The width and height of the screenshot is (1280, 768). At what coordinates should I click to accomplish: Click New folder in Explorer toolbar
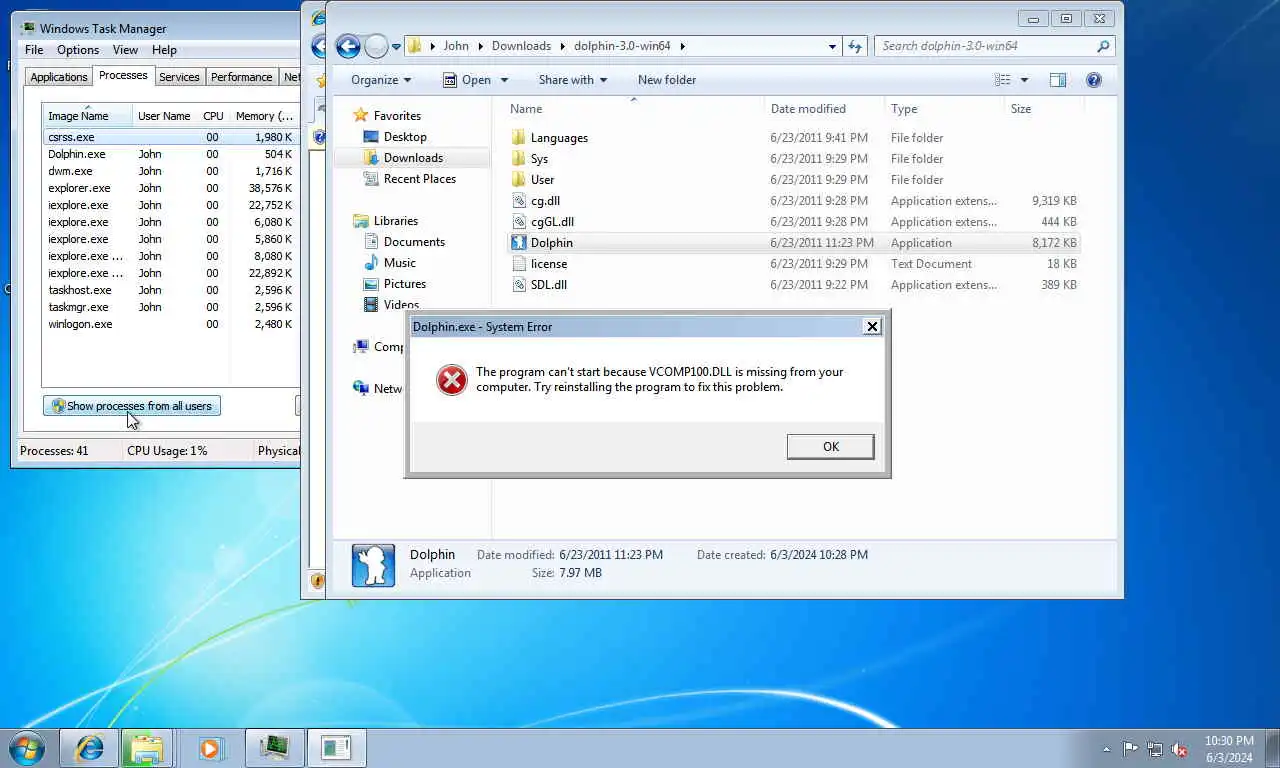tap(667, 80)
